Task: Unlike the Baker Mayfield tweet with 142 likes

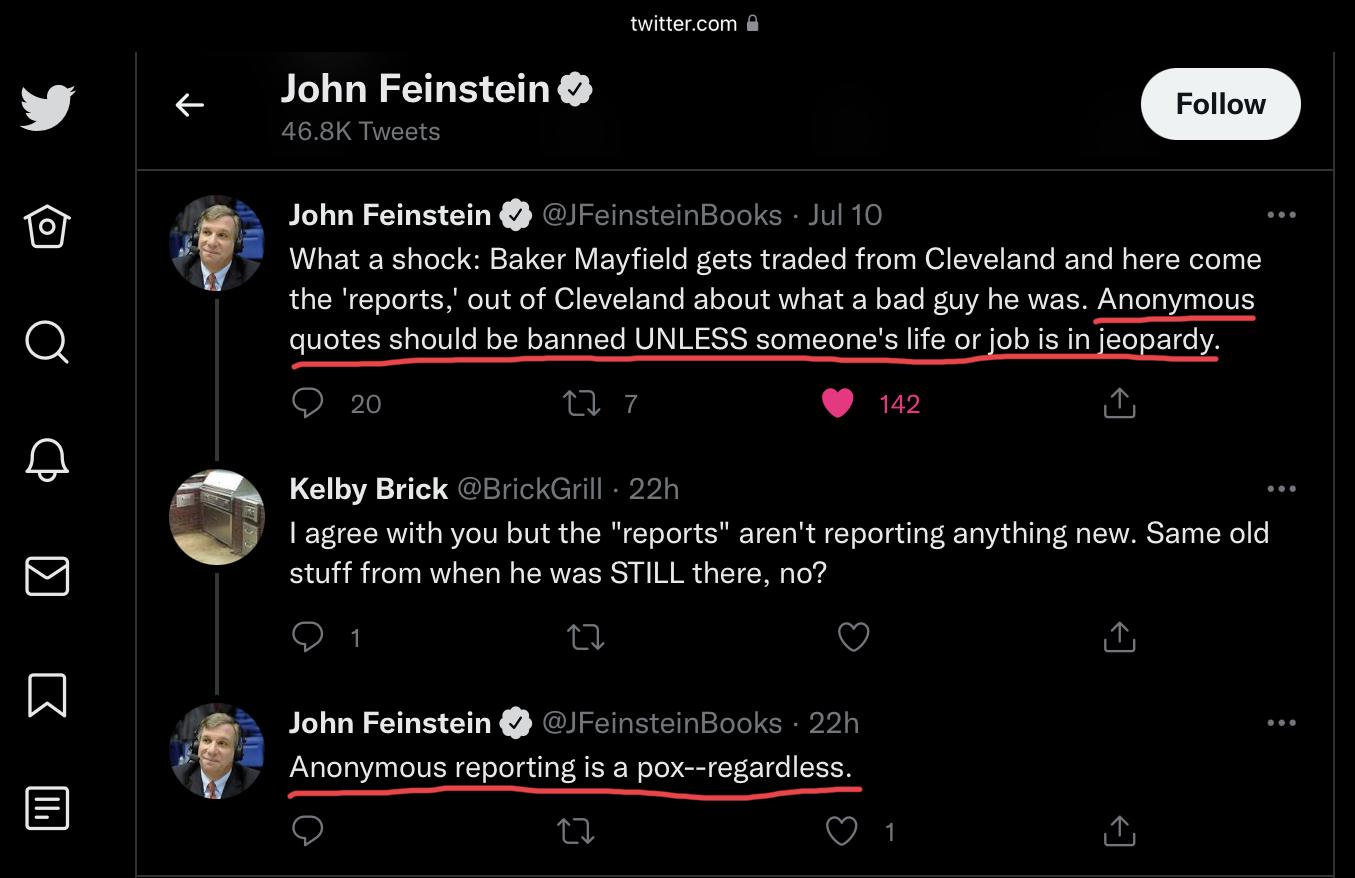Action: [837, 403]
